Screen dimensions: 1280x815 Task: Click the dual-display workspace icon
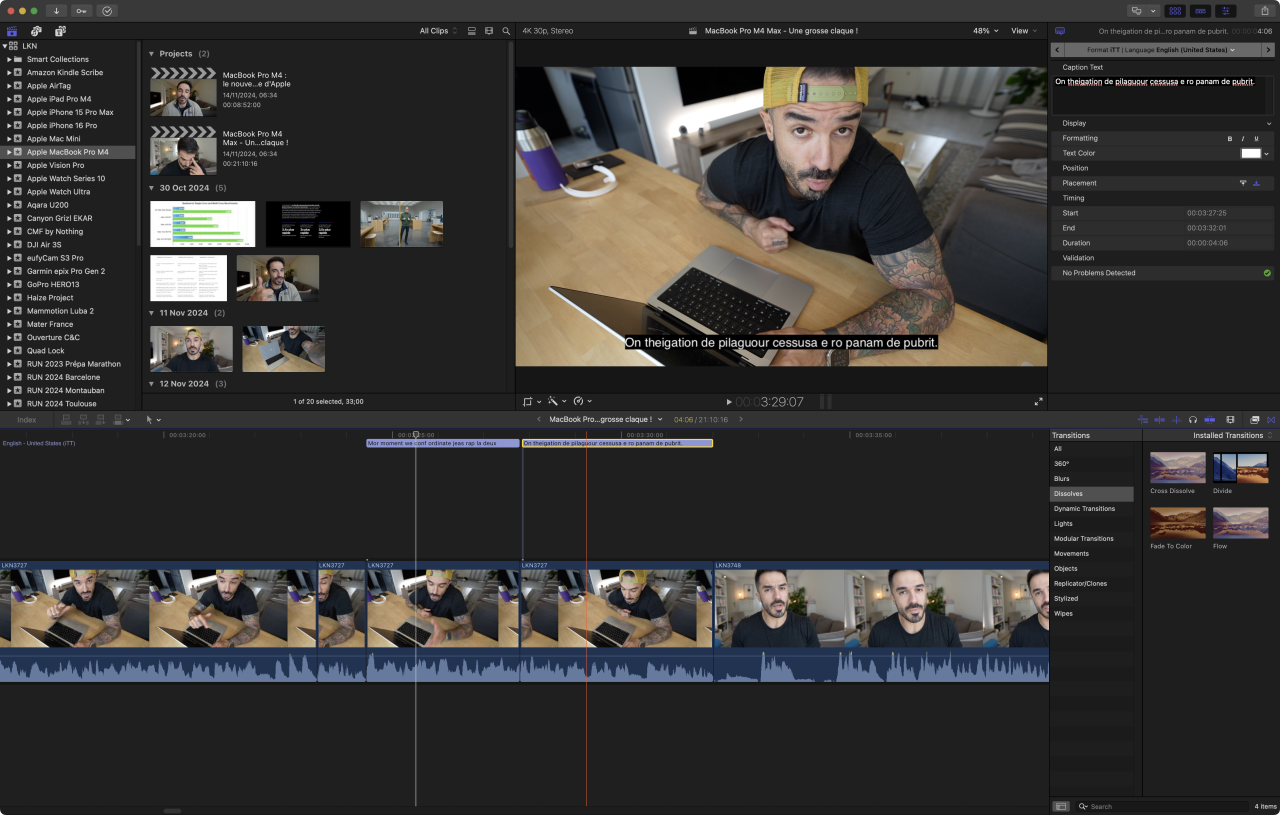[x=1136, y=10]
